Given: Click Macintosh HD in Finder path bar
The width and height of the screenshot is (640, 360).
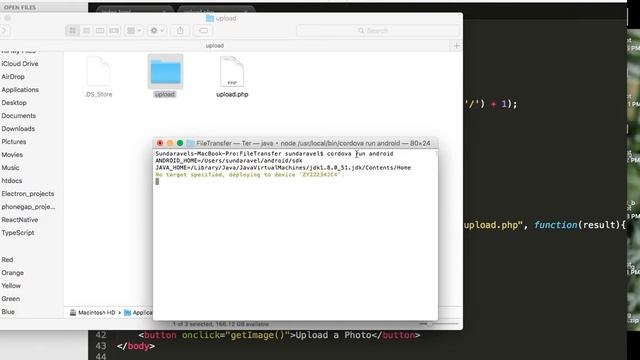Looking at the screenshot, I should [93, 313].
